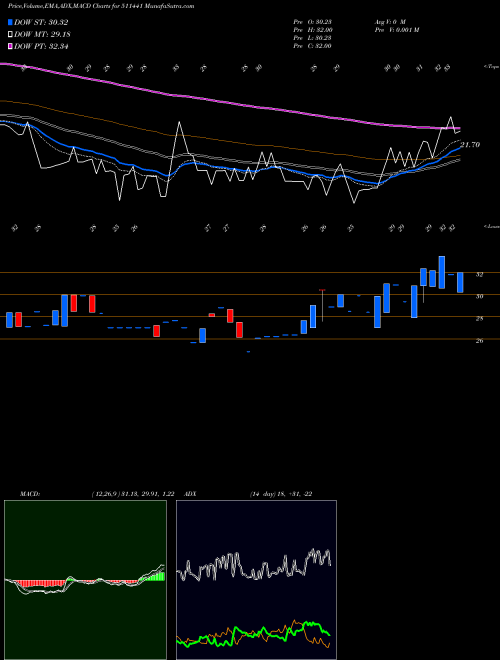Click the 32 price axis label
500x660 pixels.
pos(479,274)
